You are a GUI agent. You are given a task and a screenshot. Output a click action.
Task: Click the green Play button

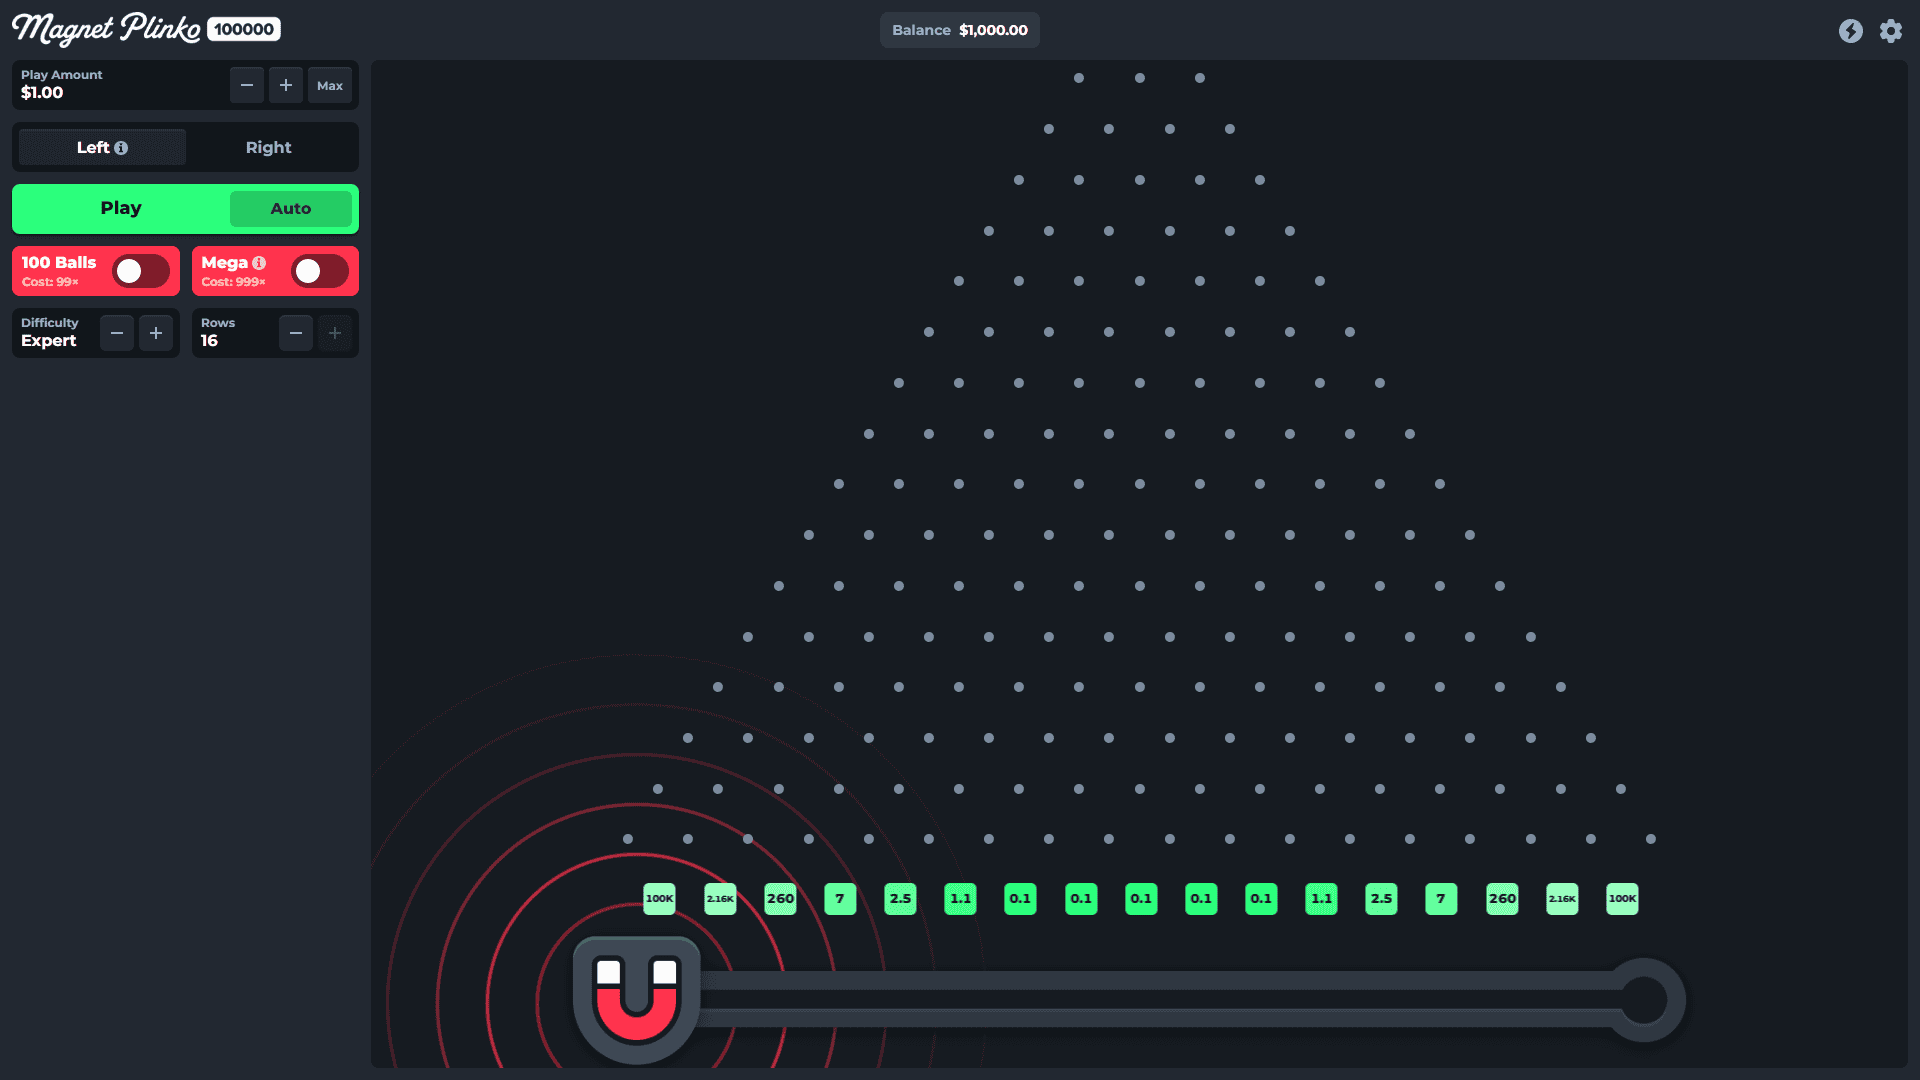[x=121, y=208]
